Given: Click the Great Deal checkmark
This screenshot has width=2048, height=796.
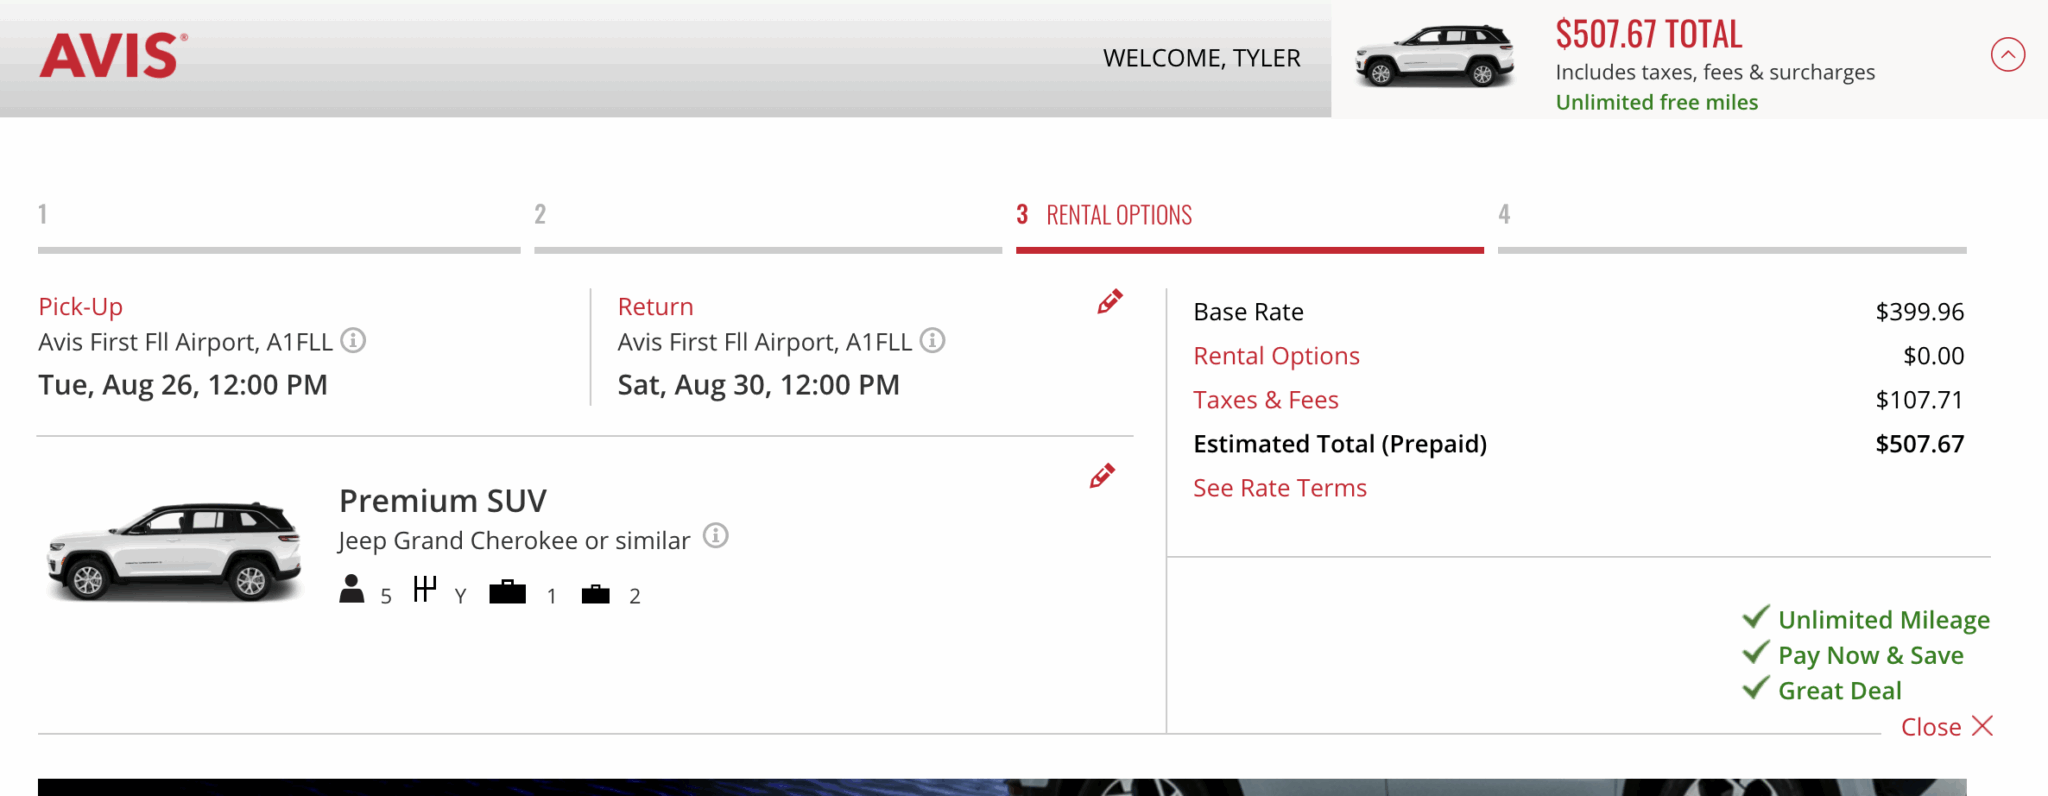Looking at the screenshot, I should tap(1754, 688).
